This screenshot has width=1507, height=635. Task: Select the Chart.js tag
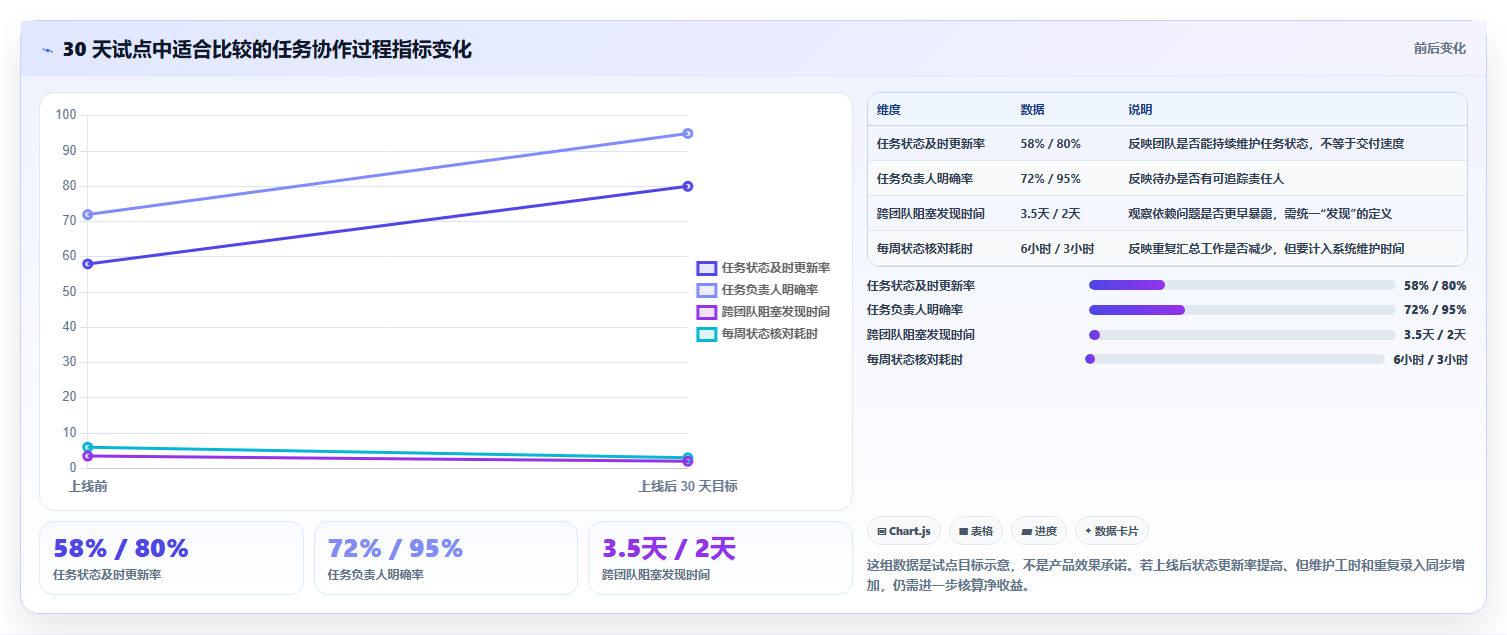(x=904, y=531)
